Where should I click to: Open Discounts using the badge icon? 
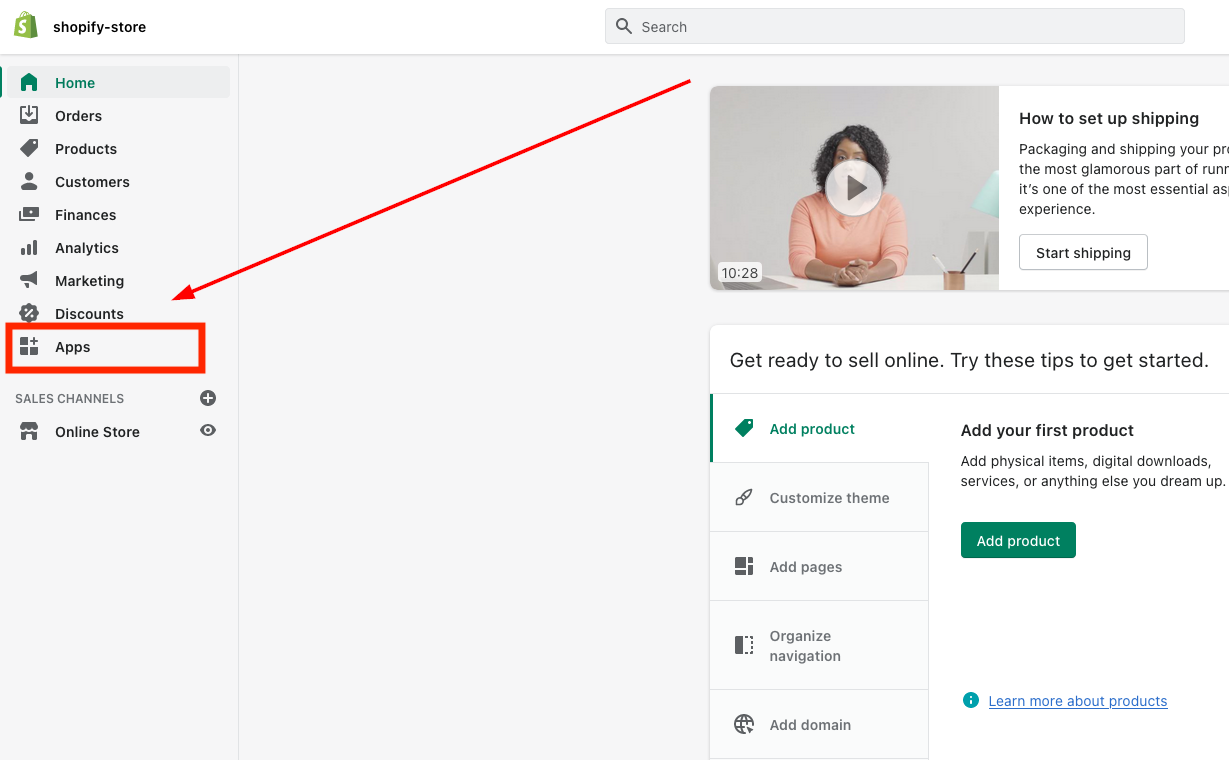pyautogui.click(x=29, y=313)
